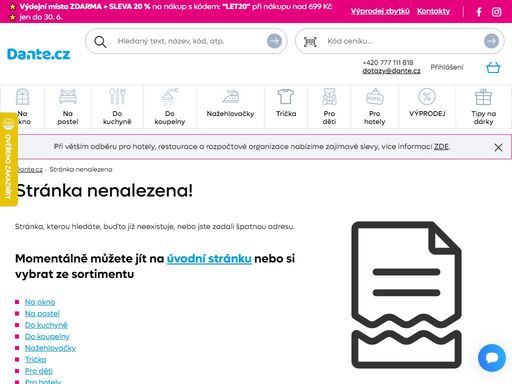
Task: Open the Facebook page icon
Action: tap(479, 12)
